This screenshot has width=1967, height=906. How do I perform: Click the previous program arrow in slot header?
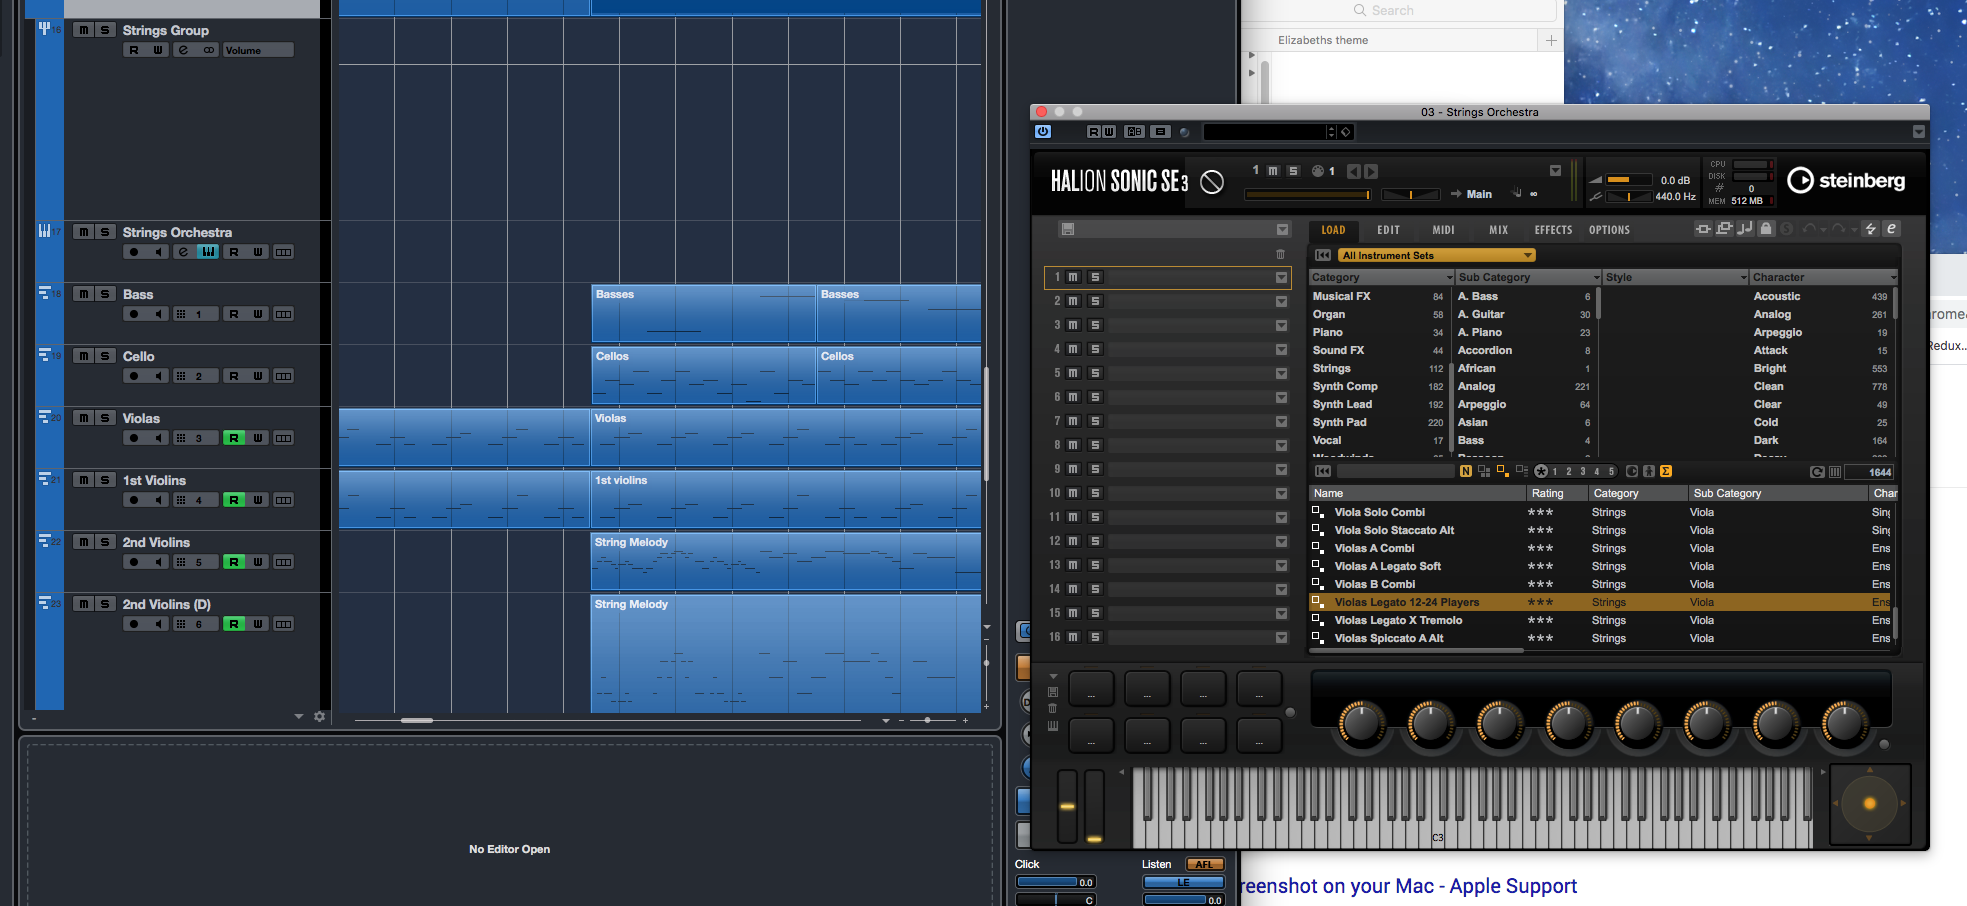(1353, 171)
